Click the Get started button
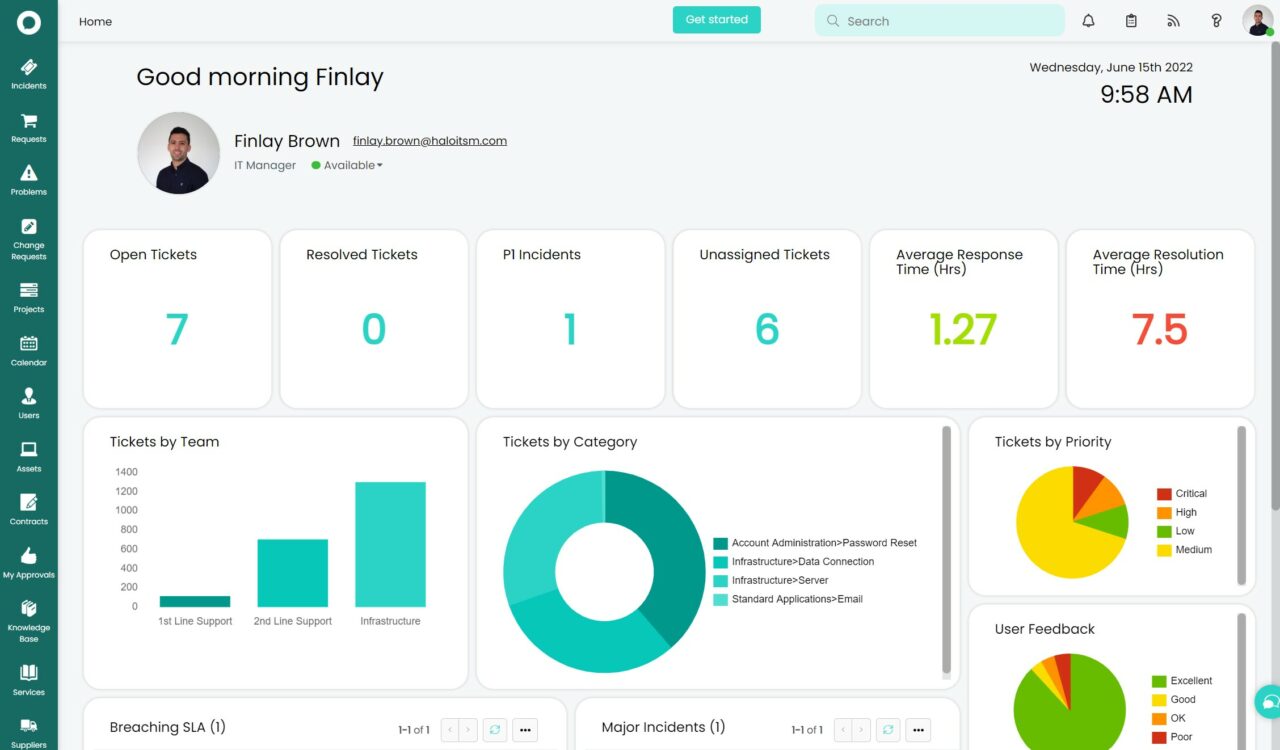 pos(716,19)
